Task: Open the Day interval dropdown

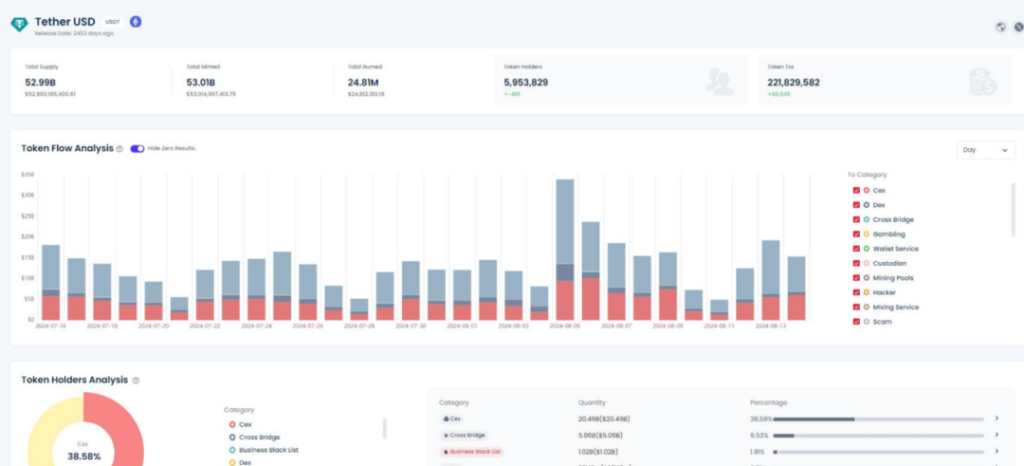Action: 985,150
